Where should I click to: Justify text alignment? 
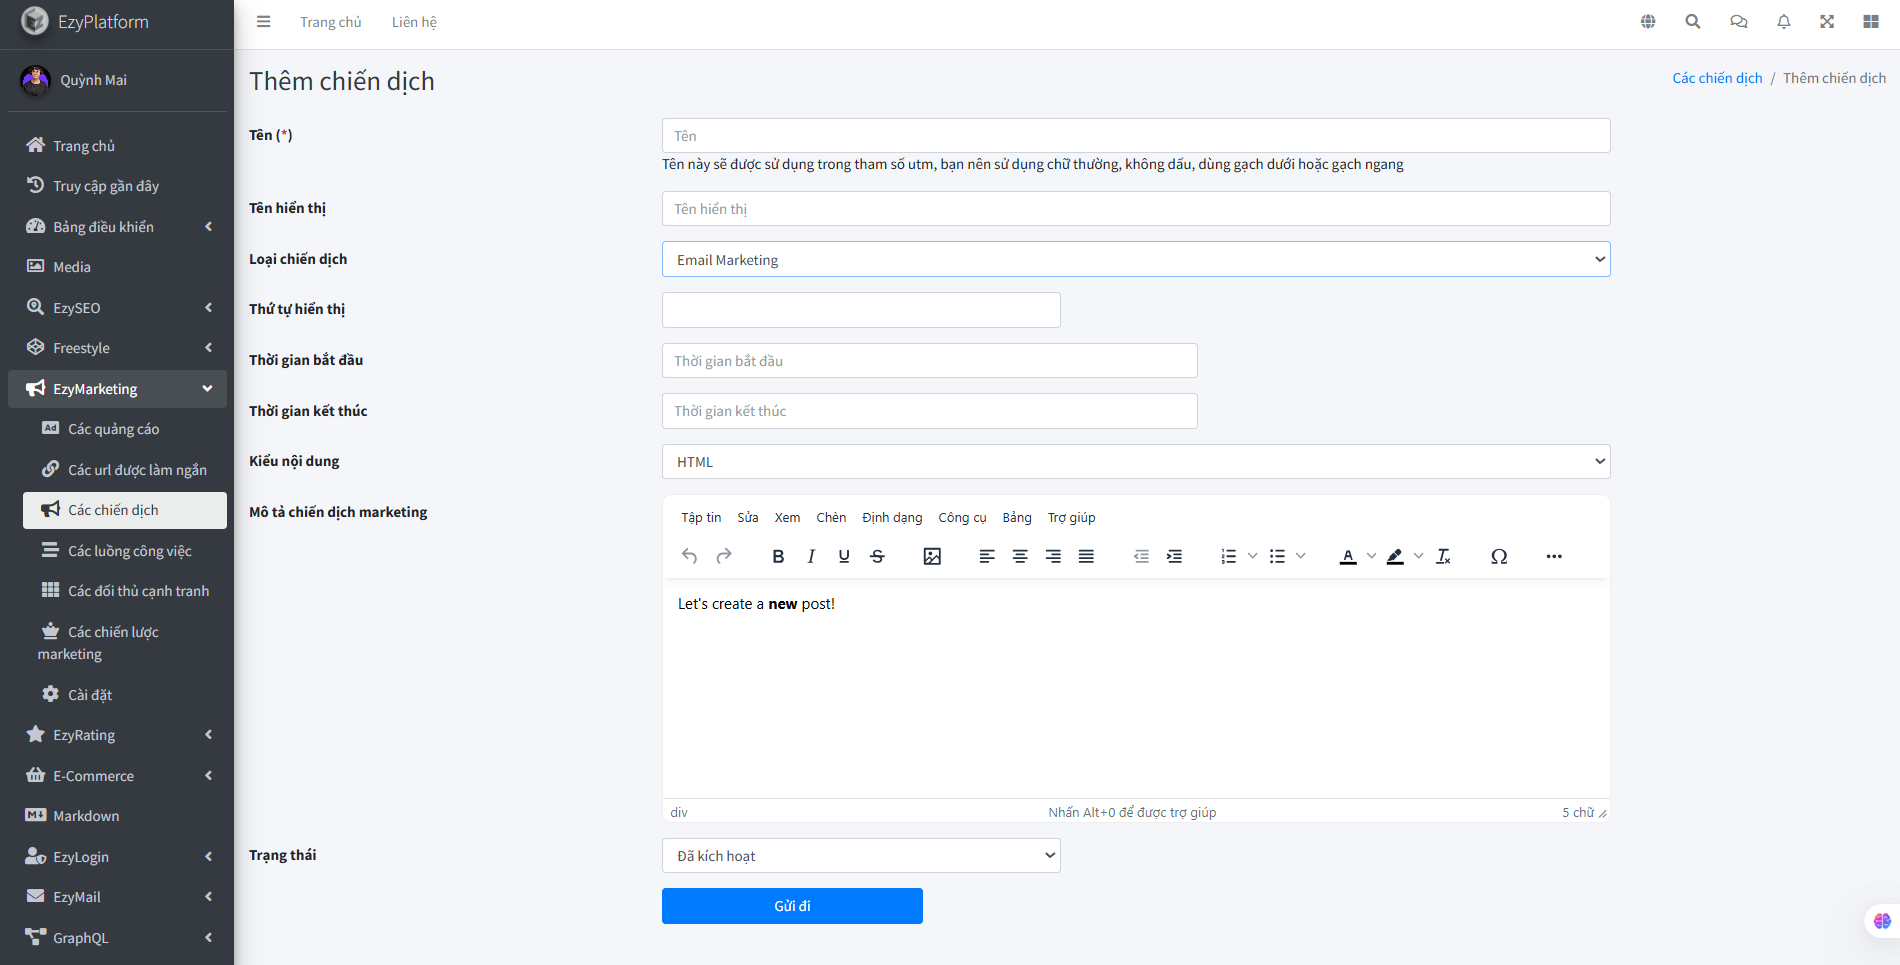tap(1086, 556)
